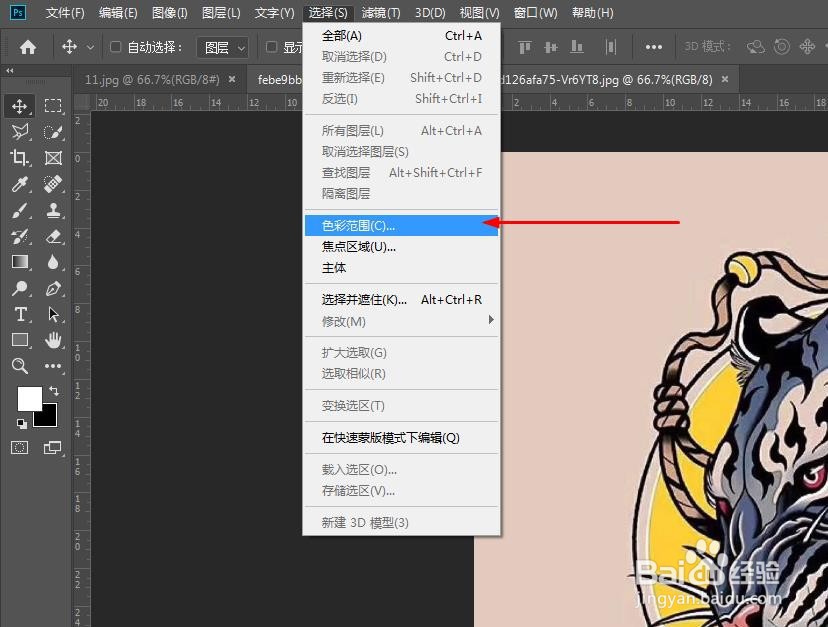Enable the 自动选择 checkbox
The height and width of the screenshot is (627, 828).
(115, 47)
